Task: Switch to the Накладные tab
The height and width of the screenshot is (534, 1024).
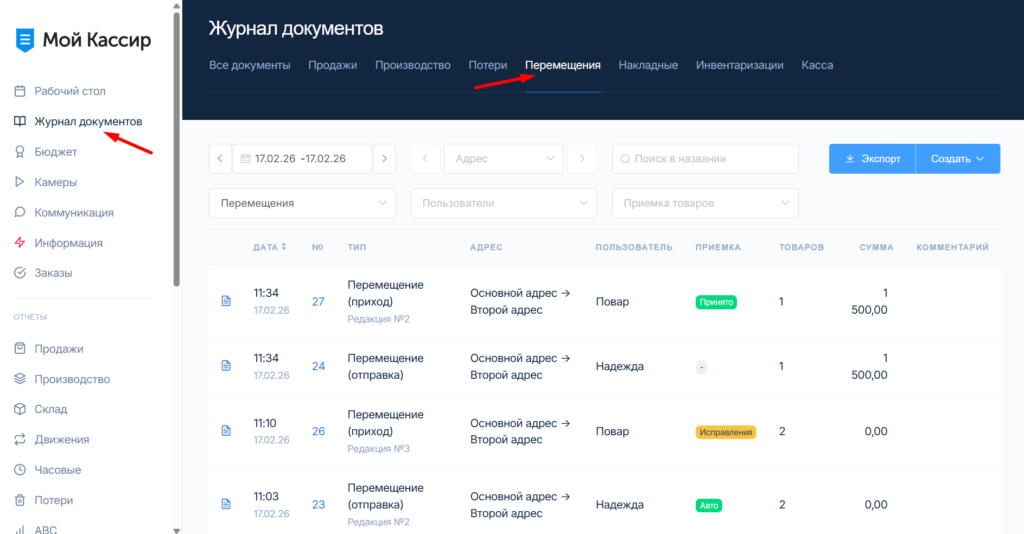Action: point(648,65)
